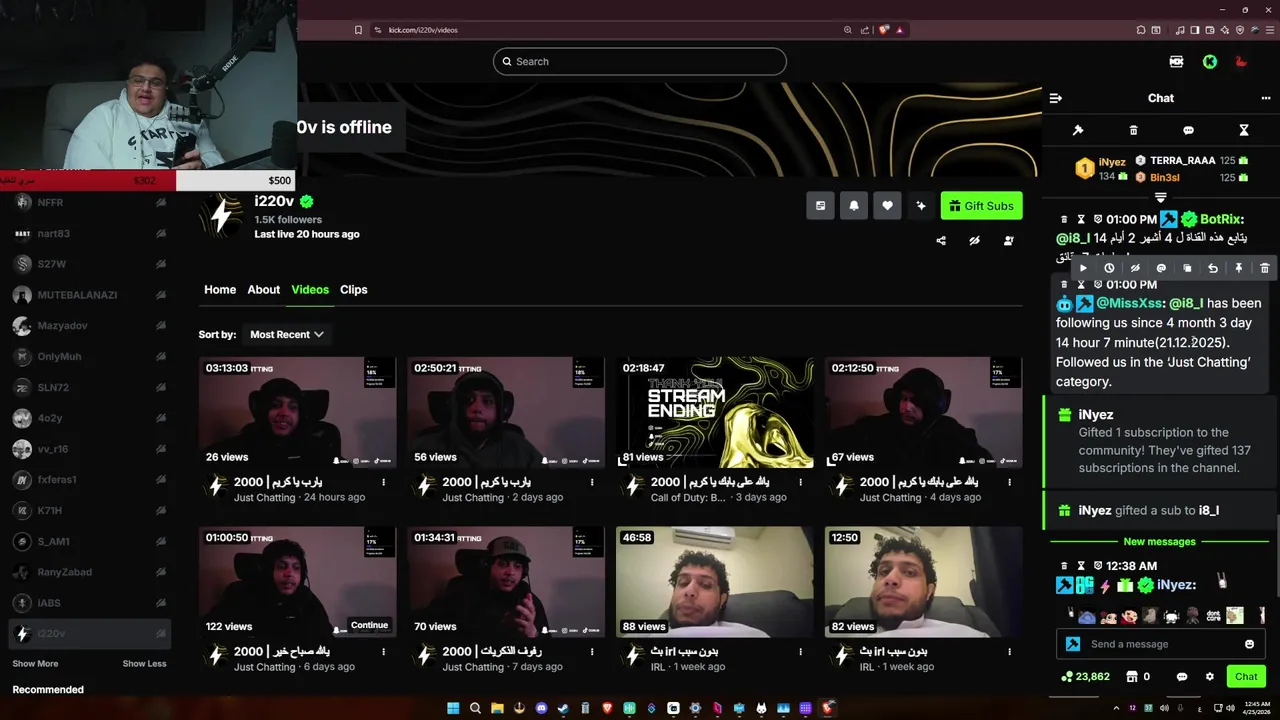This screenshot has width=1280, height=720.
Task: Collapse the chat panel with arrow icon
Action: (1055, 98)
